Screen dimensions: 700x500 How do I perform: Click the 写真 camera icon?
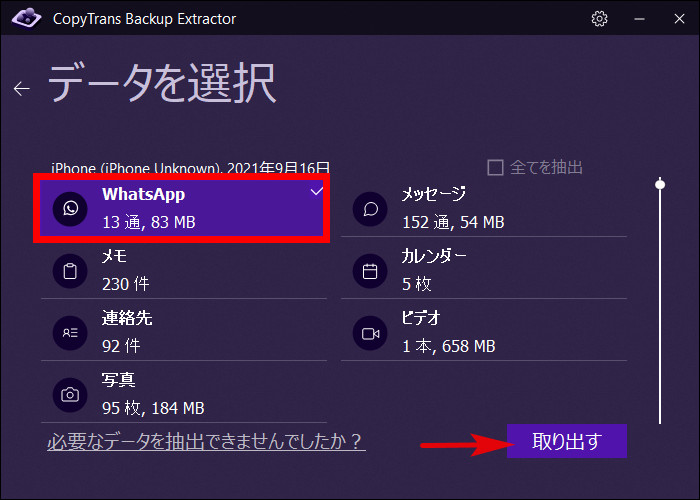click(x=70, y=395)
